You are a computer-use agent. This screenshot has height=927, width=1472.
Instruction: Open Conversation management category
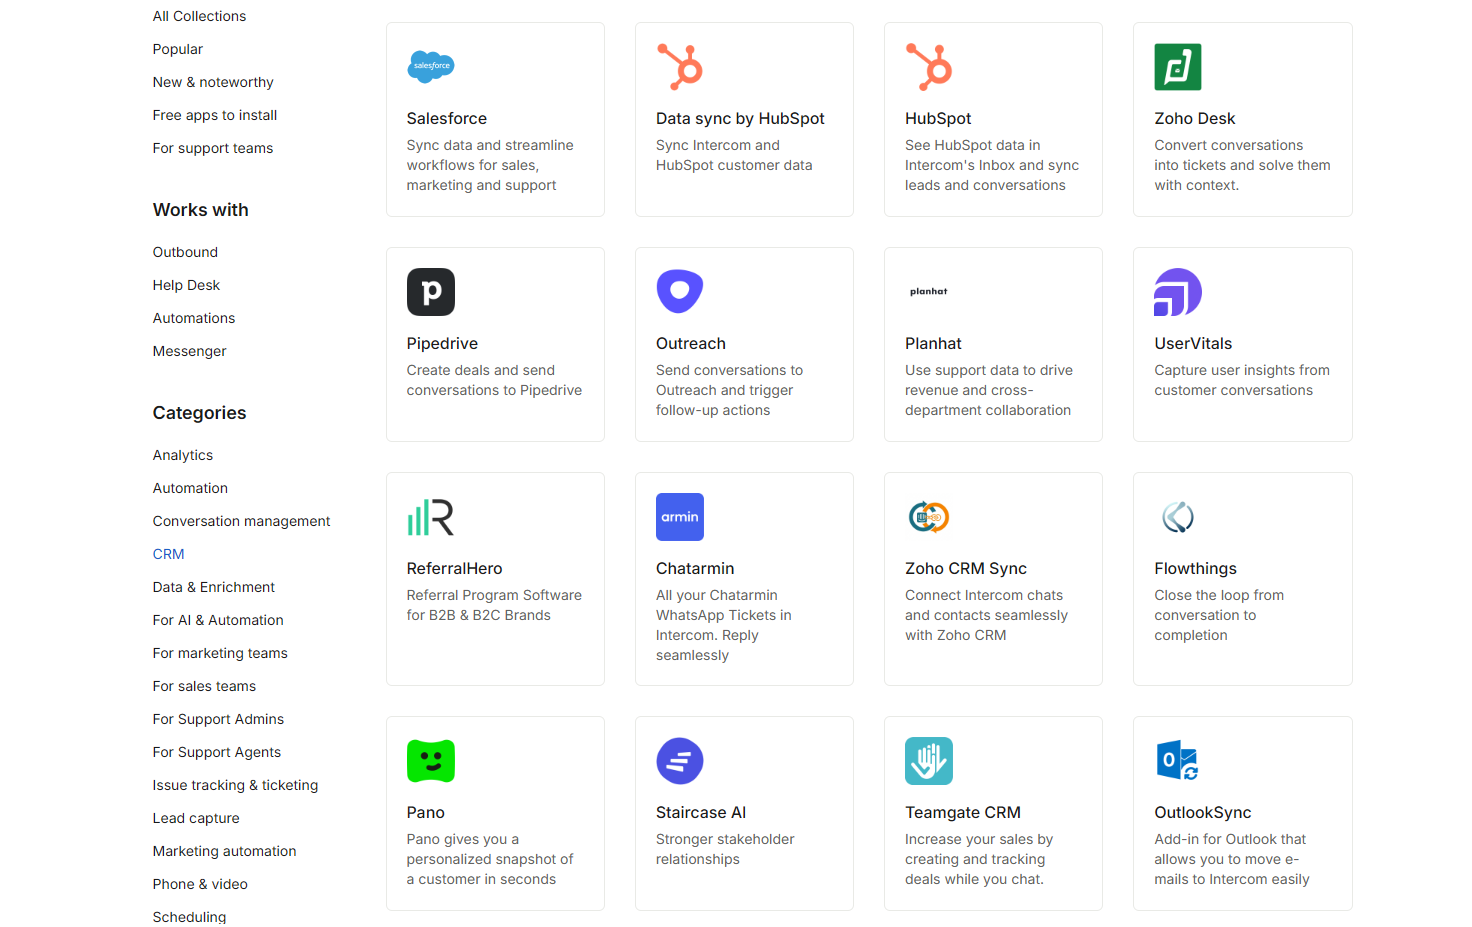coord(241,521)
